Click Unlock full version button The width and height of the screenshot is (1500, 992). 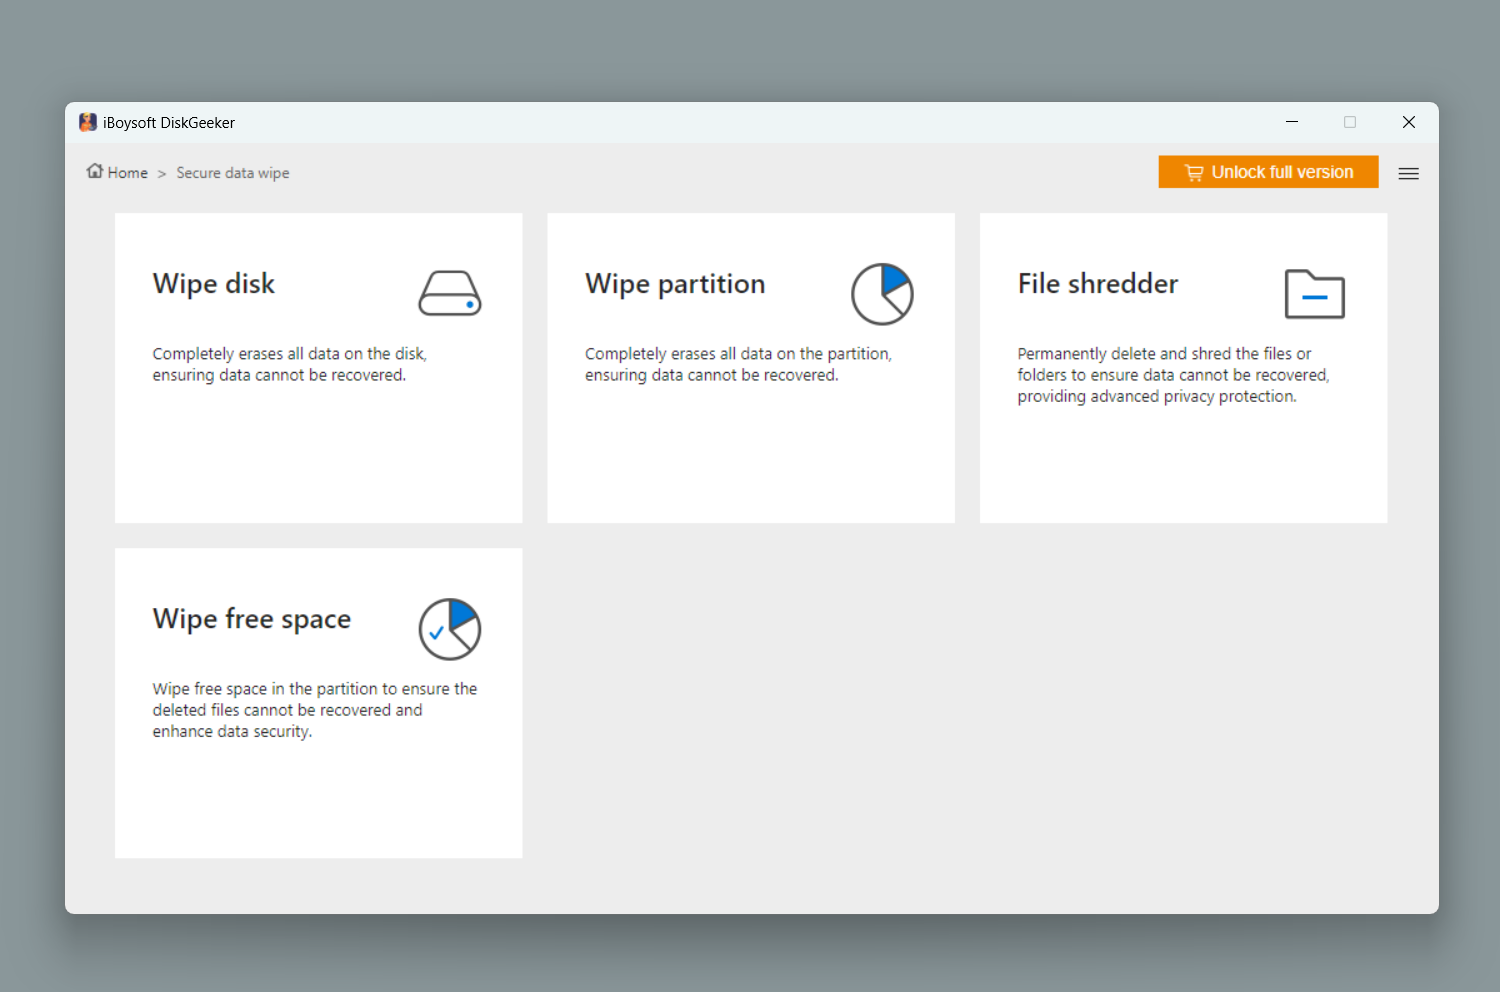(x=1268, y=172)
